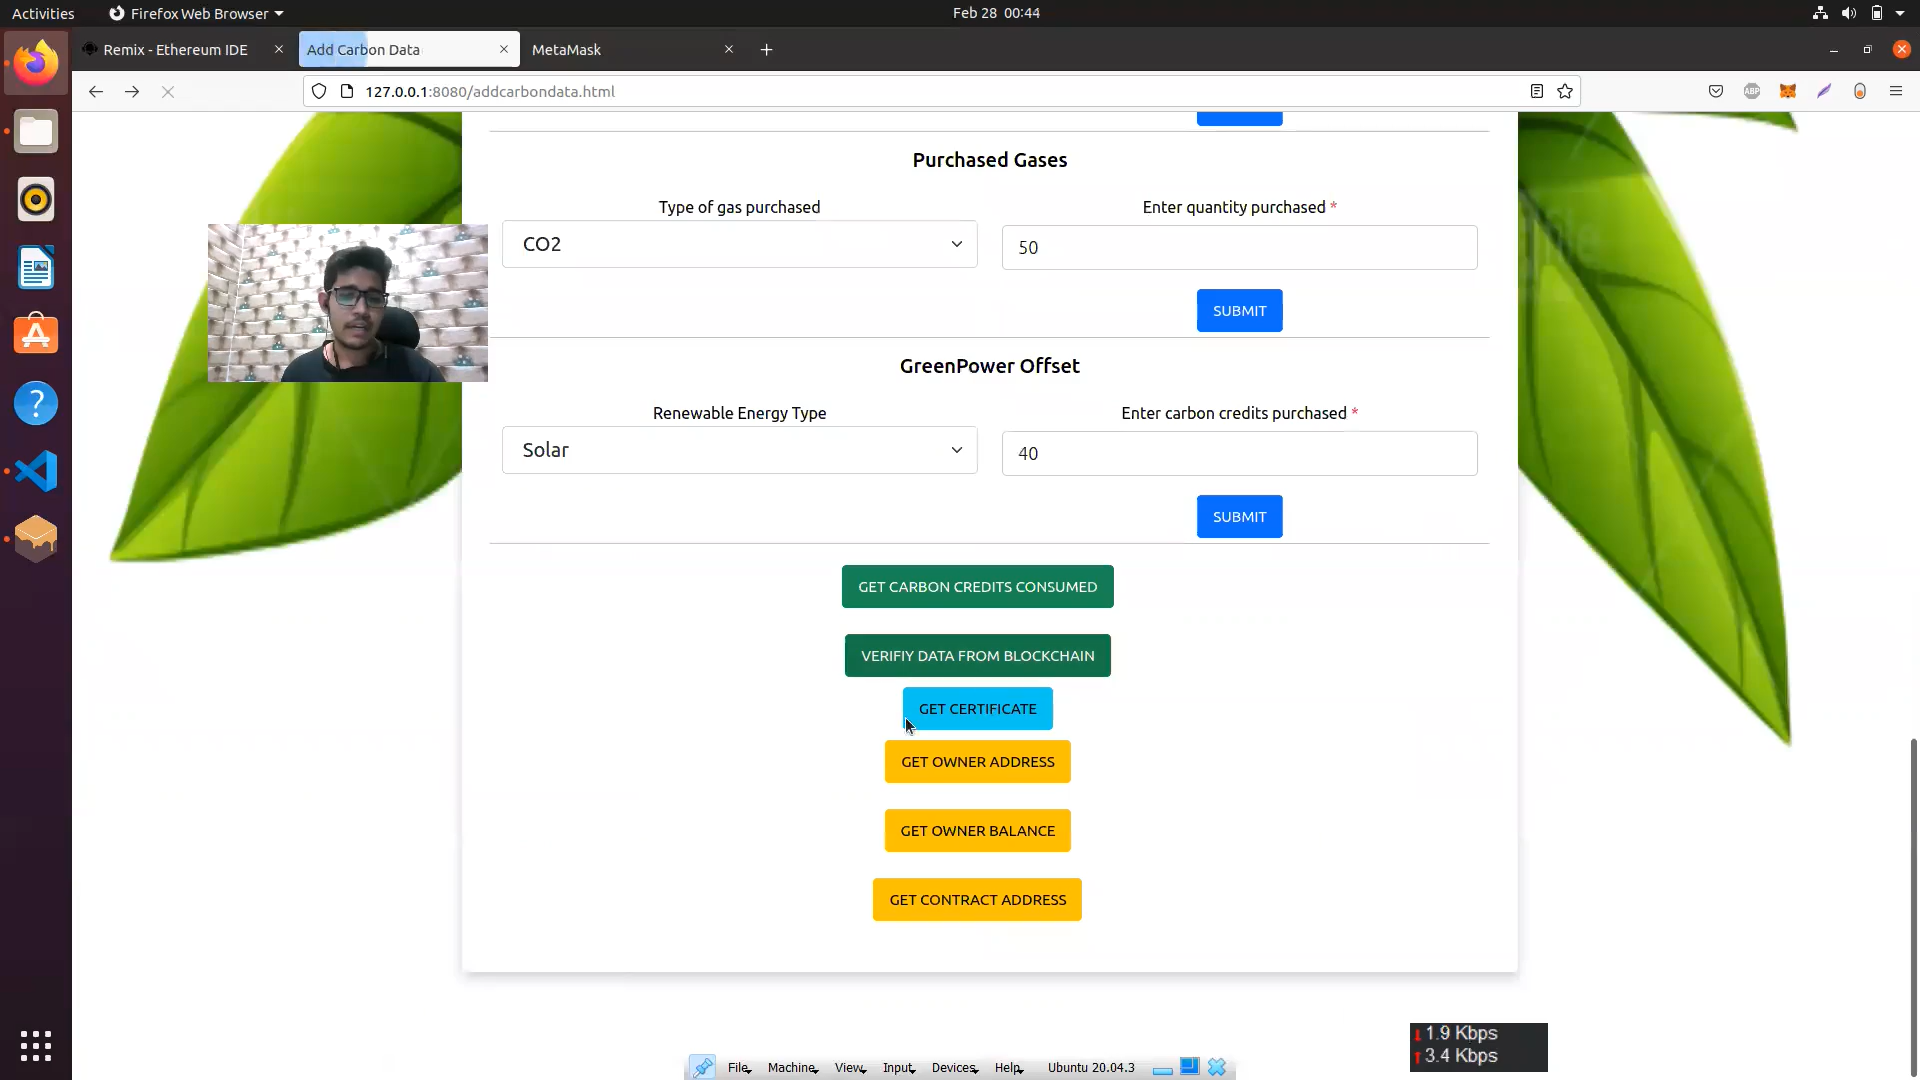
Task: Click the site shield tracking protection icon
Action: 319,91
